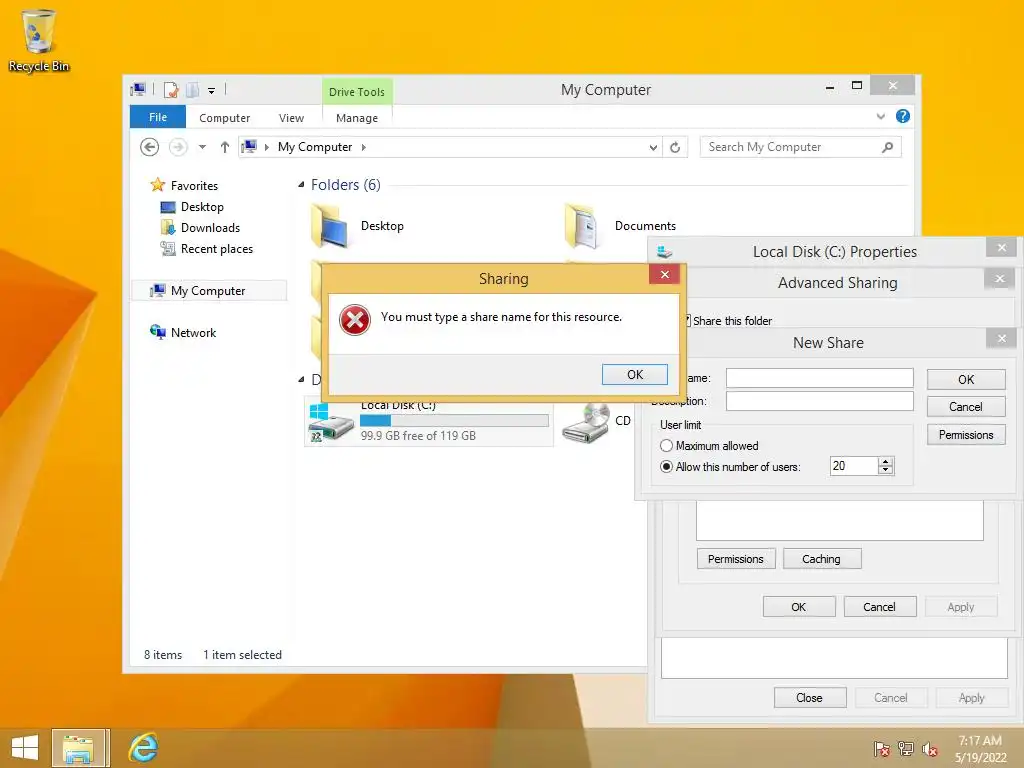Open Permissions in the New Share dialog
1024x768 pixels.
coord(966,435)
